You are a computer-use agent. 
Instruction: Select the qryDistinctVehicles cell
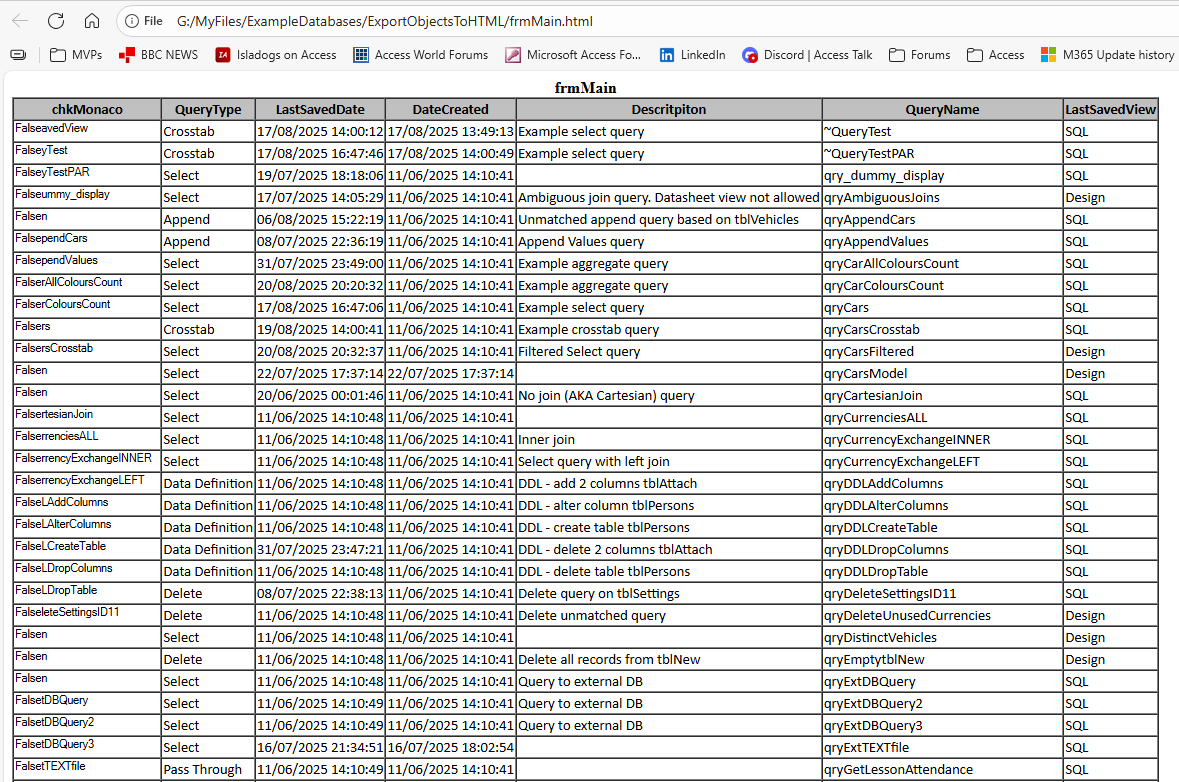942,638
